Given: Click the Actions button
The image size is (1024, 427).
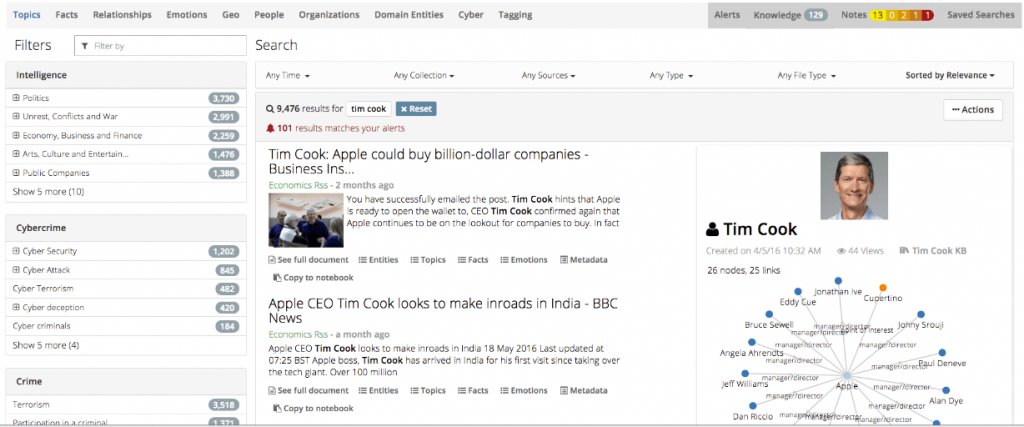Looking at the screenshot, I should coord(973,109).
